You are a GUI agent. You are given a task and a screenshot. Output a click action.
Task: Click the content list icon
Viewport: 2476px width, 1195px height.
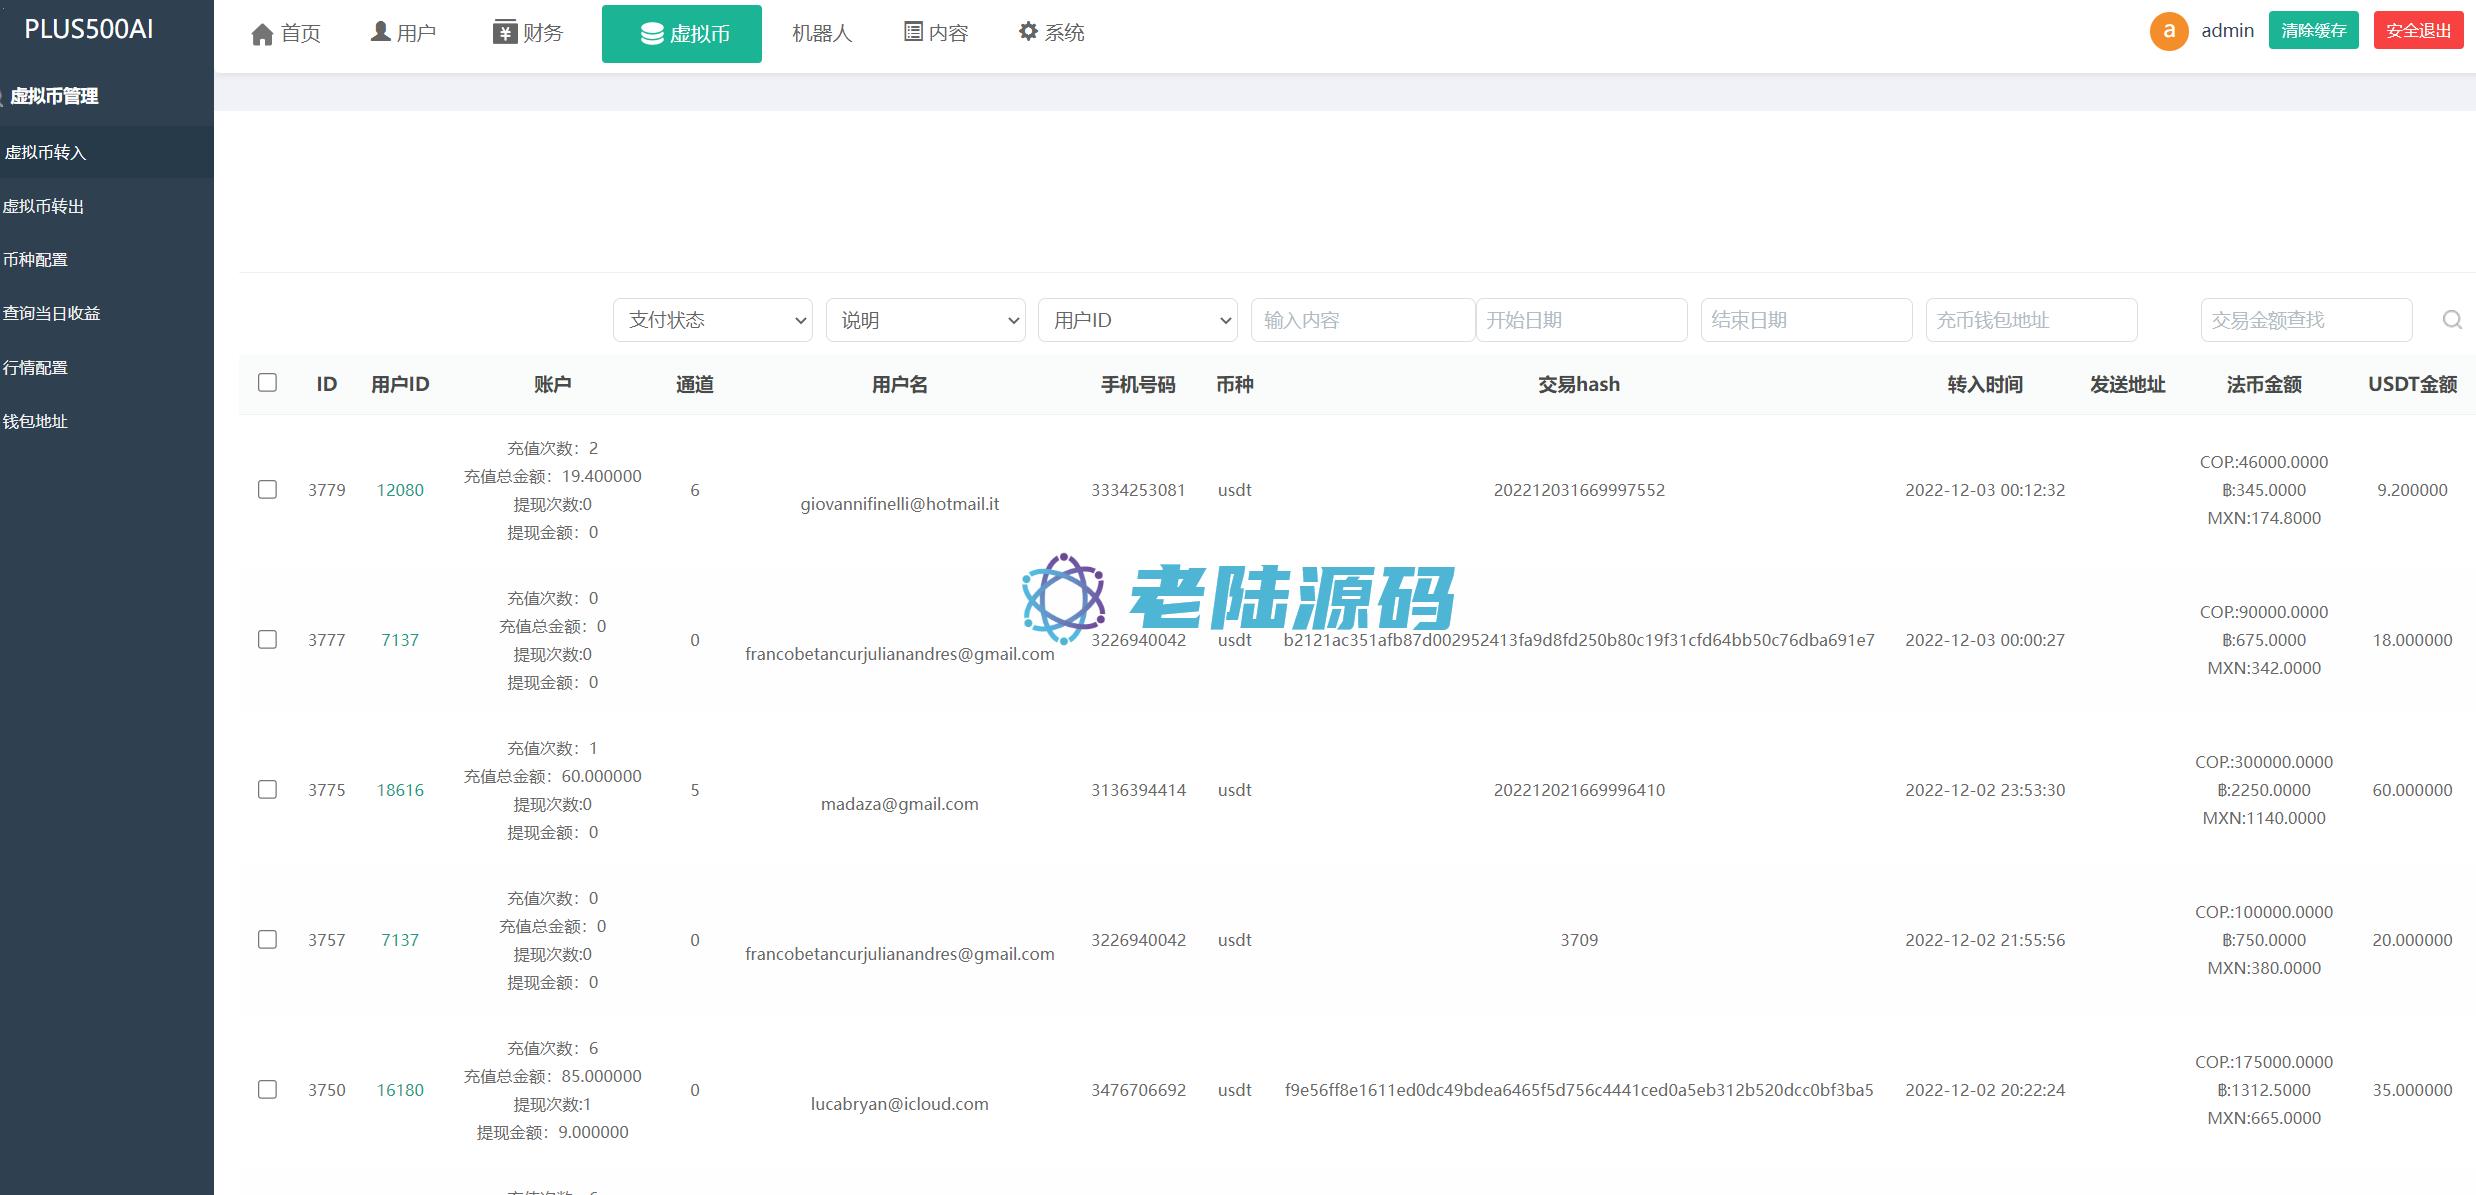coord(913,32)
